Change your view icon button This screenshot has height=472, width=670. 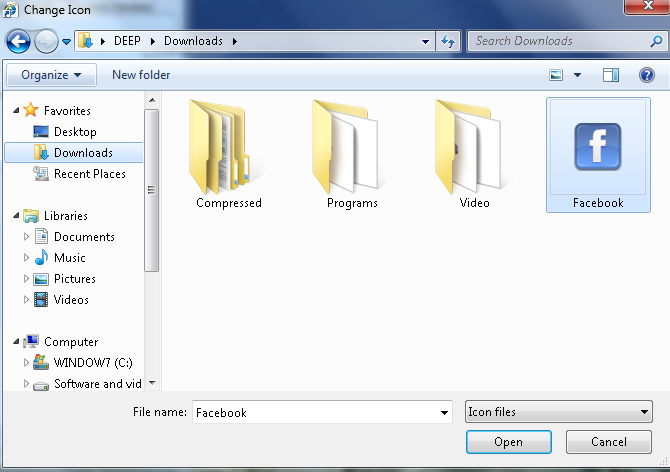[556, 75]
